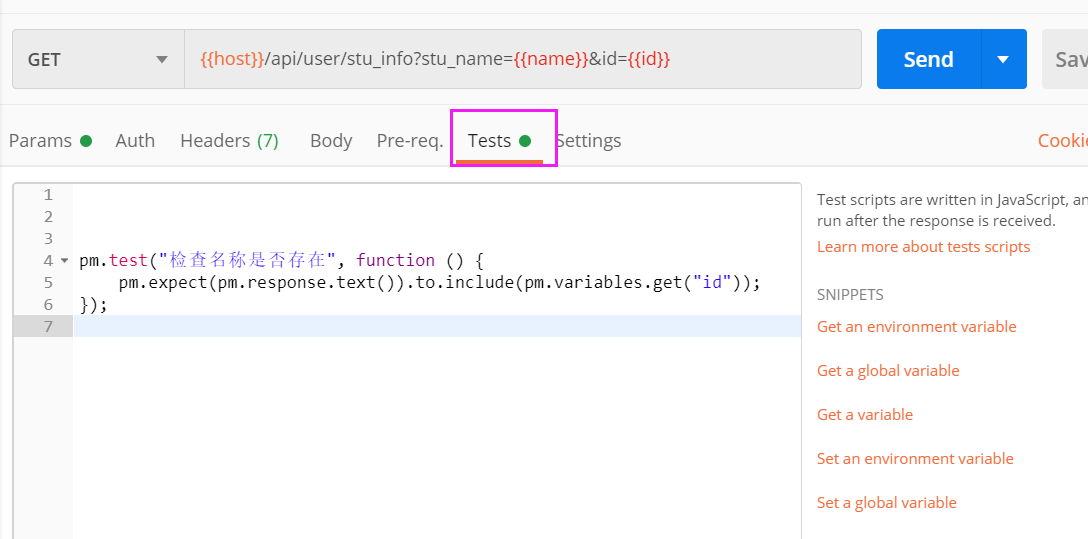1088x539 pixels.
Task: Insert Get a variable snippet
Action: point(865,415)
